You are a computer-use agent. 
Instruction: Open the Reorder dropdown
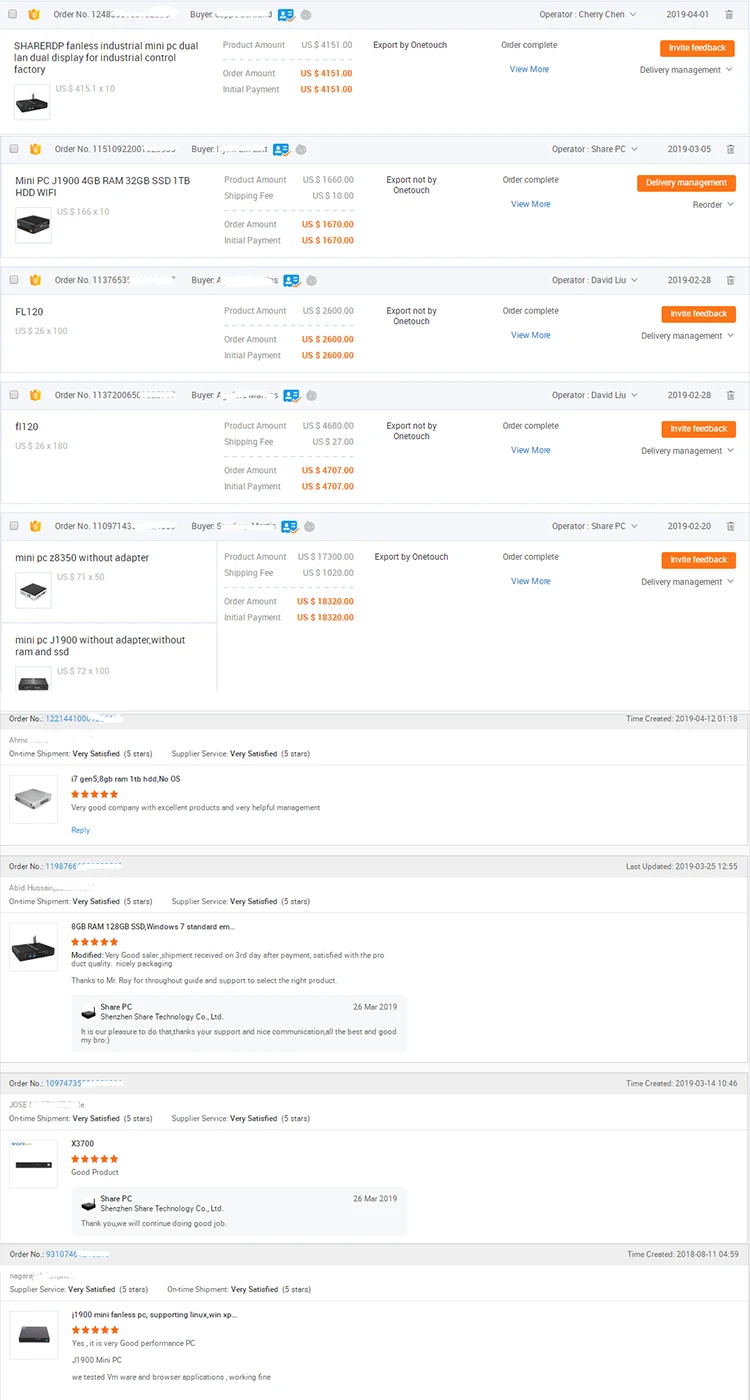[x=713, y=205]
